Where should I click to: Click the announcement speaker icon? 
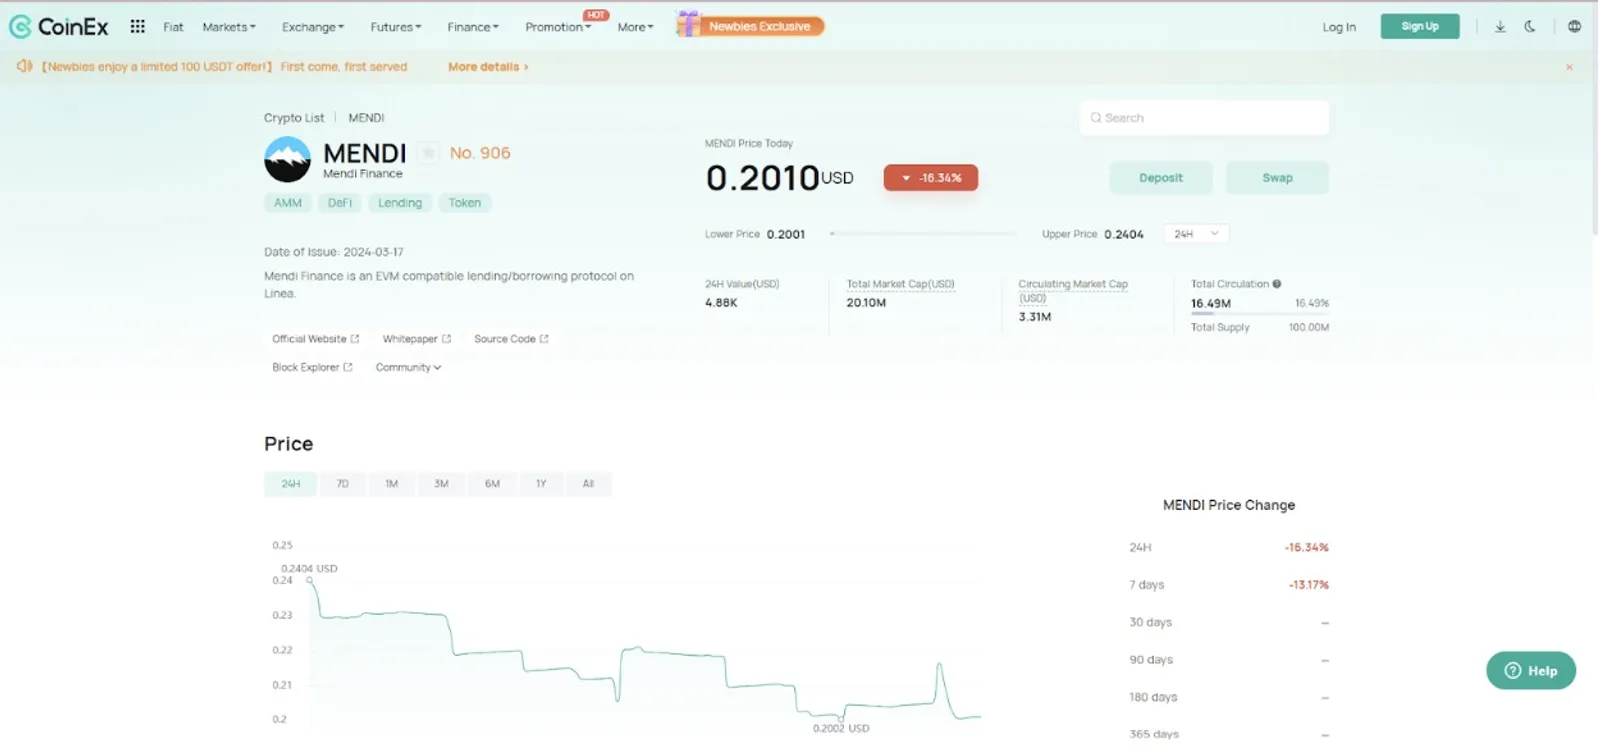tap(24, 66)
